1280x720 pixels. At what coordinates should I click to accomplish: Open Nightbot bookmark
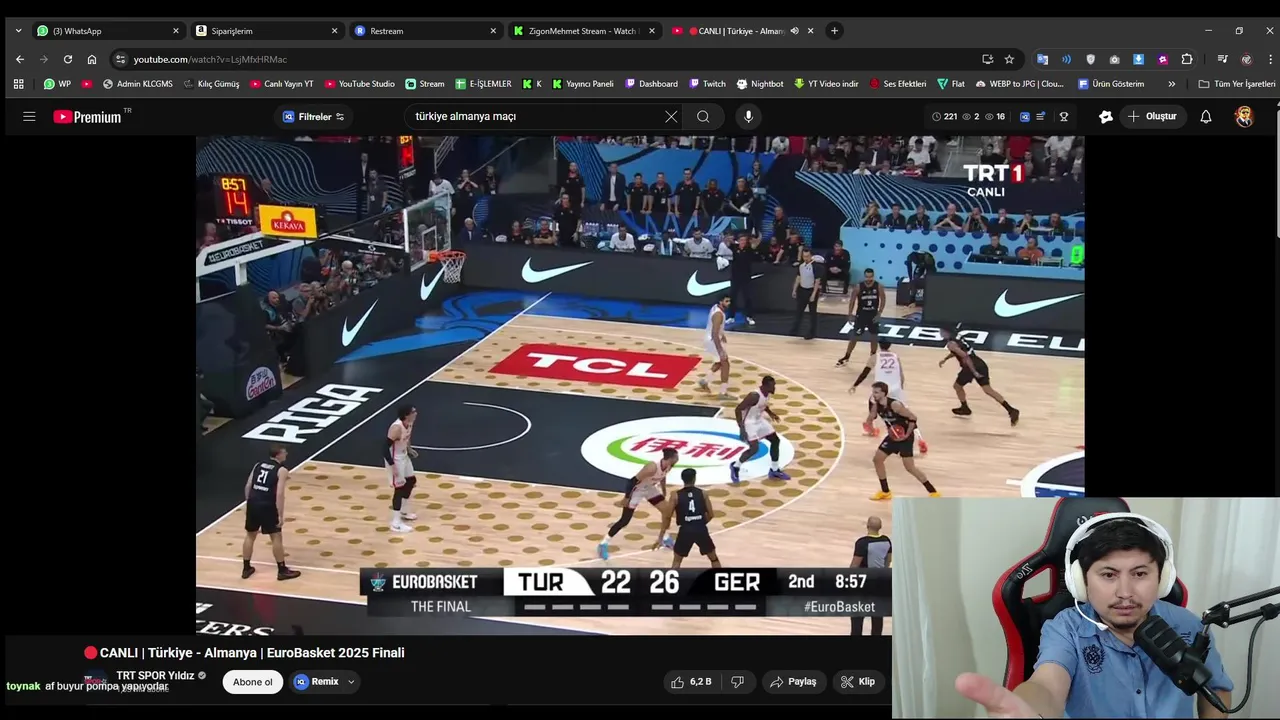coord(760,84)
